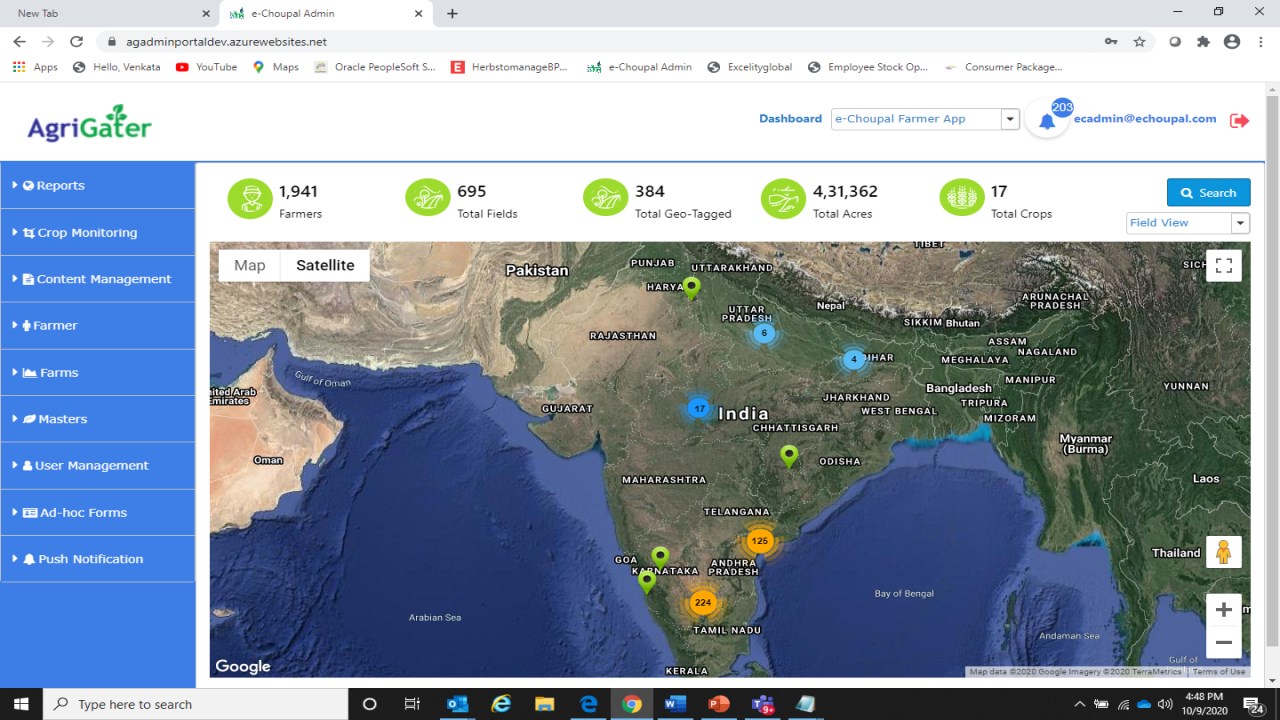Open the 4 marker cluster
This screenshot has width=1280, height=720.
click(853, 359)
